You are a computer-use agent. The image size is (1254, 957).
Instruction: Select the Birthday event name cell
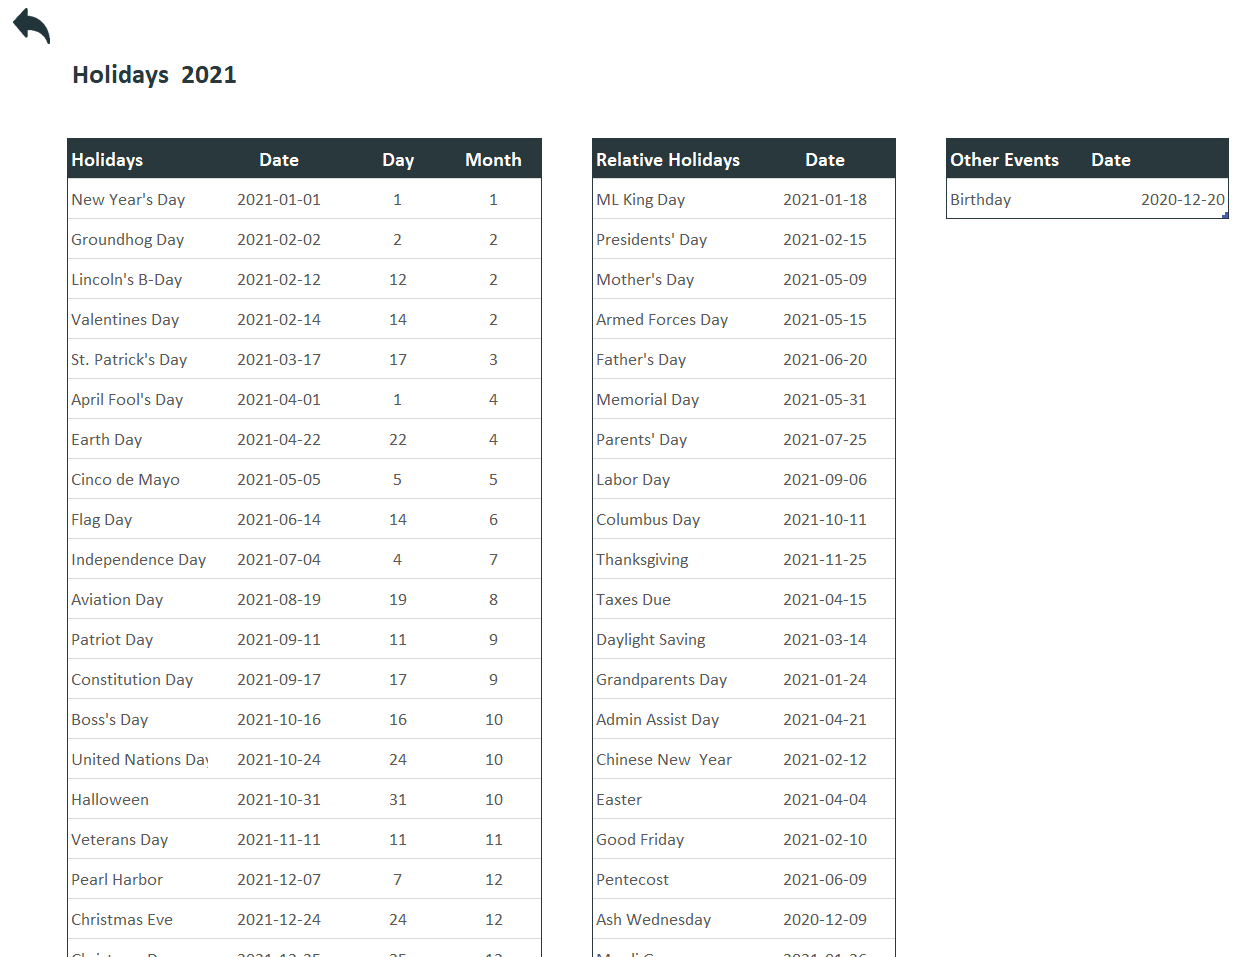(981, 200)
